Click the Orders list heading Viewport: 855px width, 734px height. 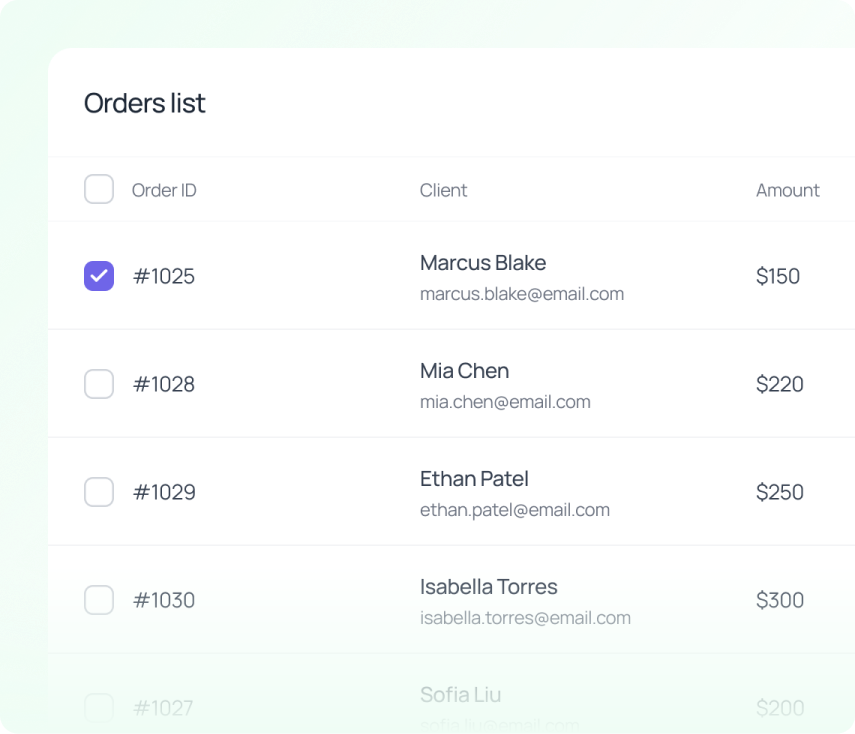coord(145,103)
